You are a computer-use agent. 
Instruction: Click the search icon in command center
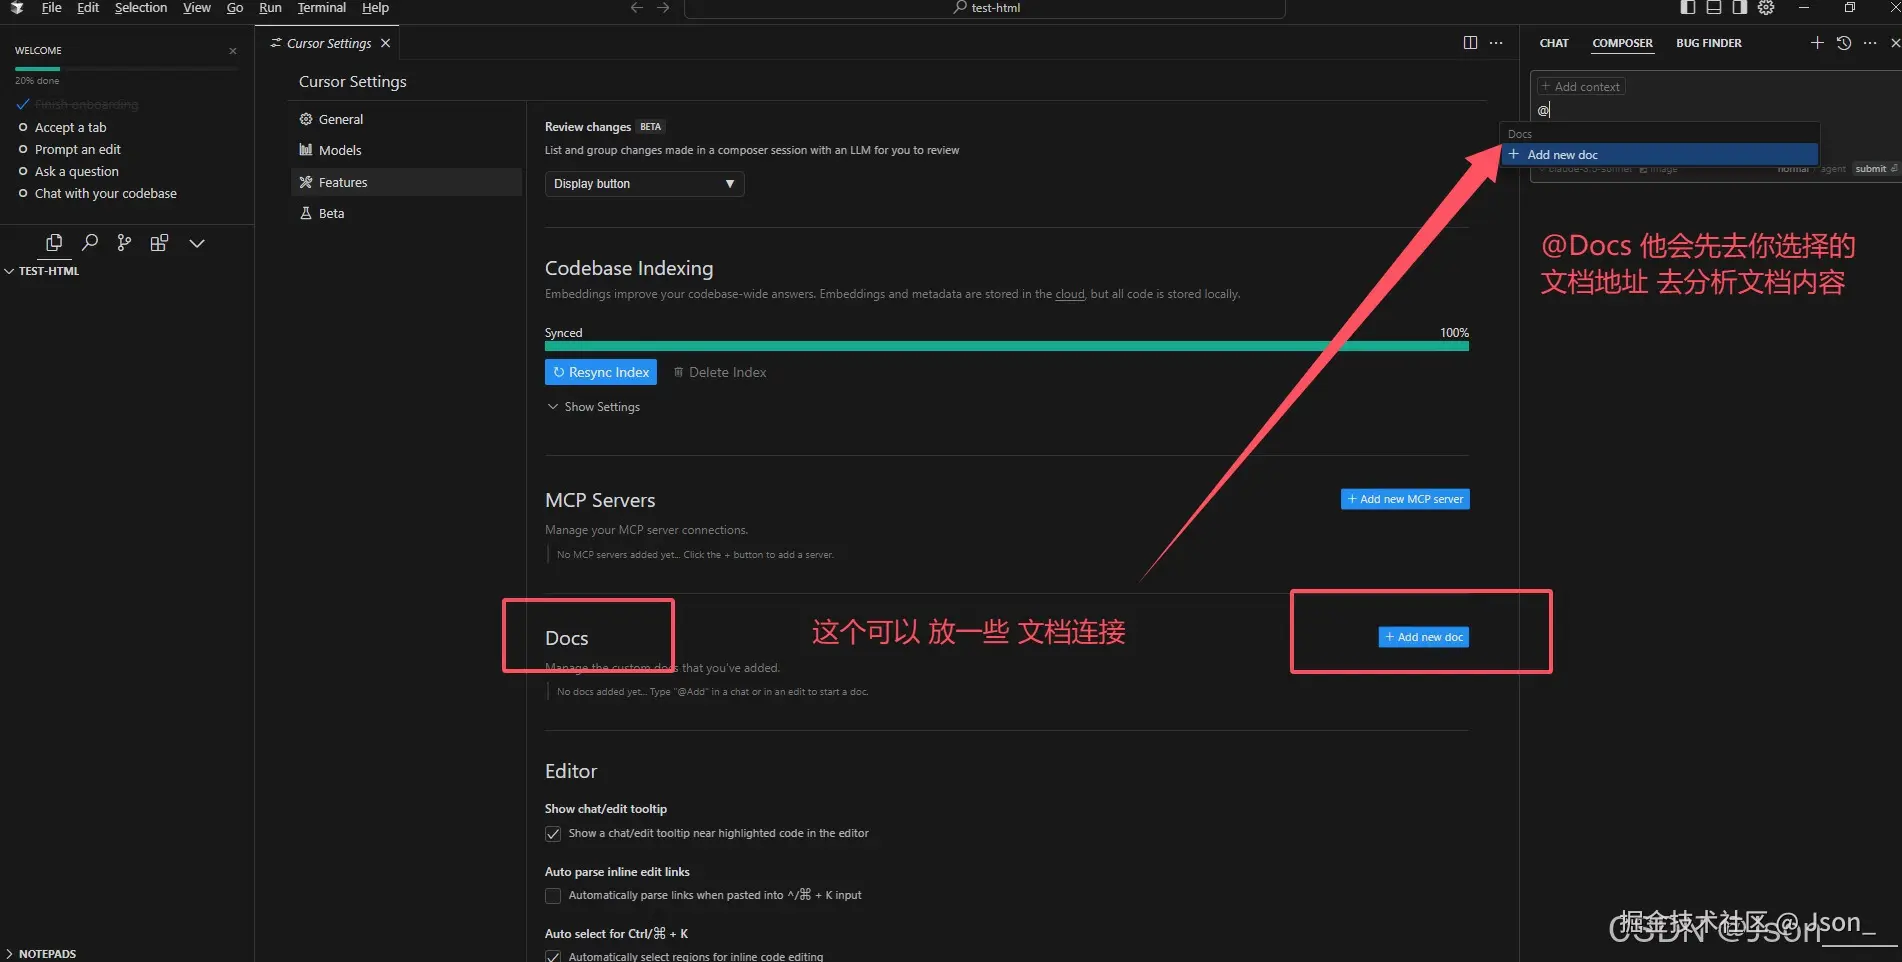tap(960, 8)
